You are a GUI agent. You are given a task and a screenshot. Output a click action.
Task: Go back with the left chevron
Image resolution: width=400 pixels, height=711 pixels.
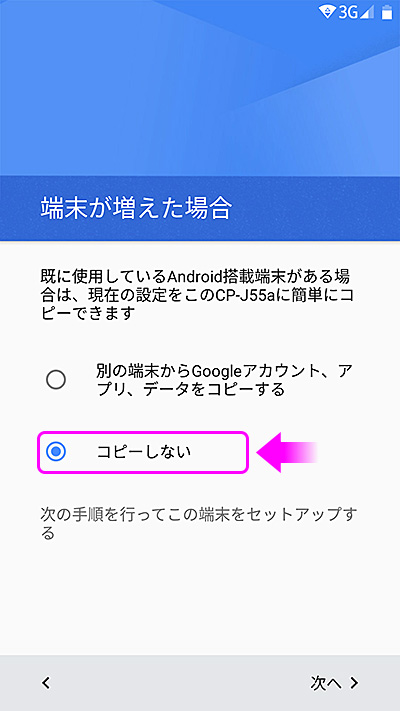(45, 682)
